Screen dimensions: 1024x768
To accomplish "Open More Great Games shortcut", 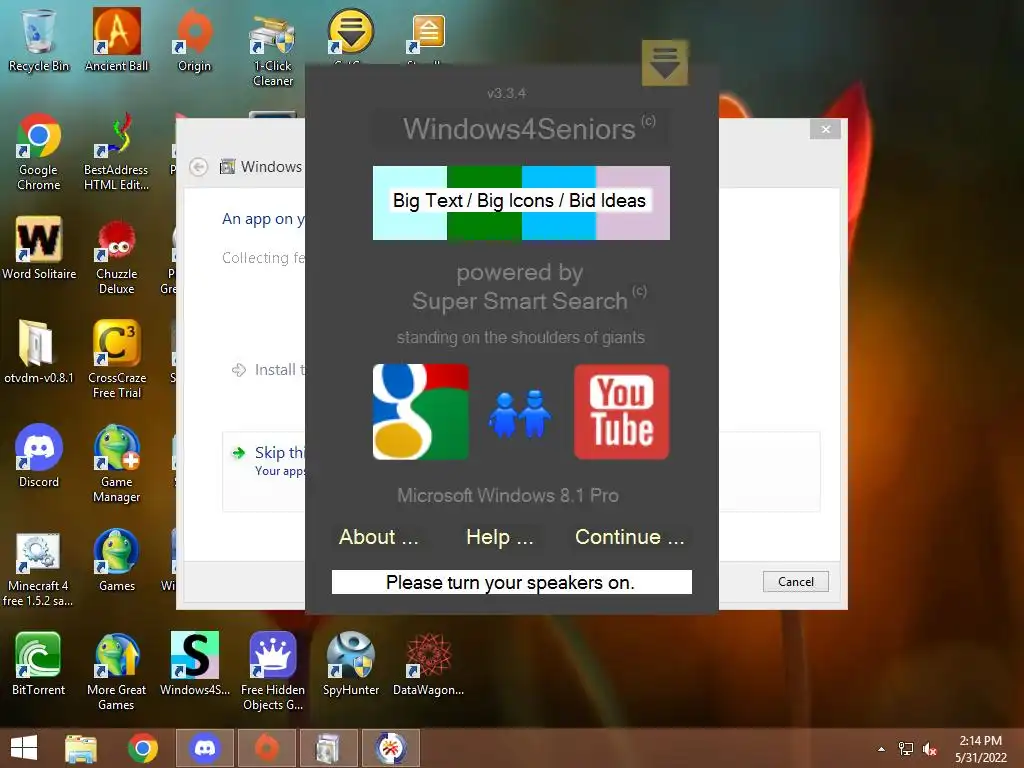I will [116, 671].
